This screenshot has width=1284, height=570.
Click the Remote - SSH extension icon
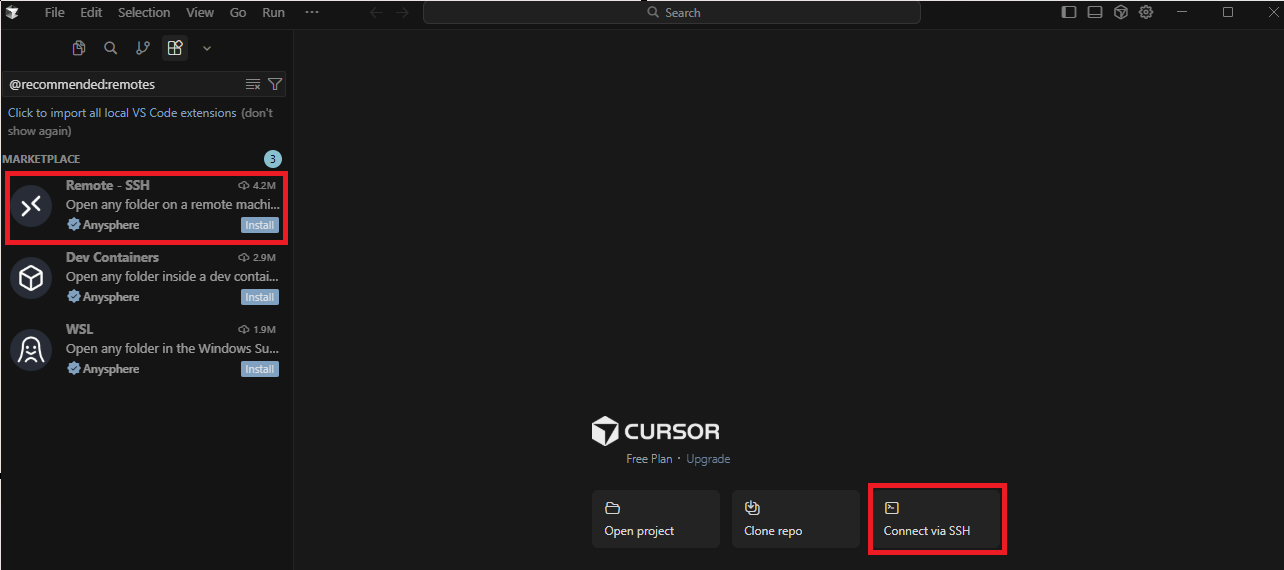point(31,205)
